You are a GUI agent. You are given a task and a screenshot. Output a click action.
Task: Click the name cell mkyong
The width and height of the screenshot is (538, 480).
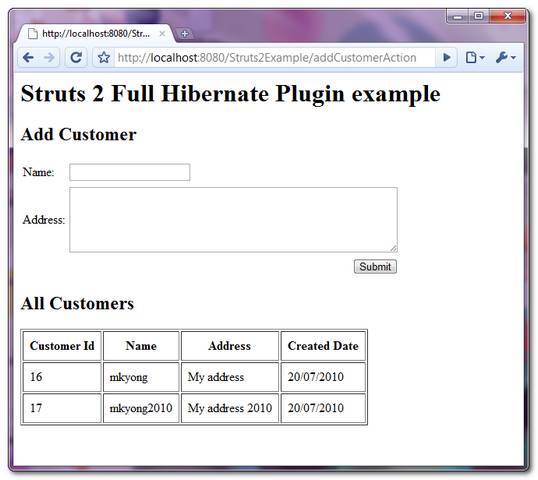141,377
